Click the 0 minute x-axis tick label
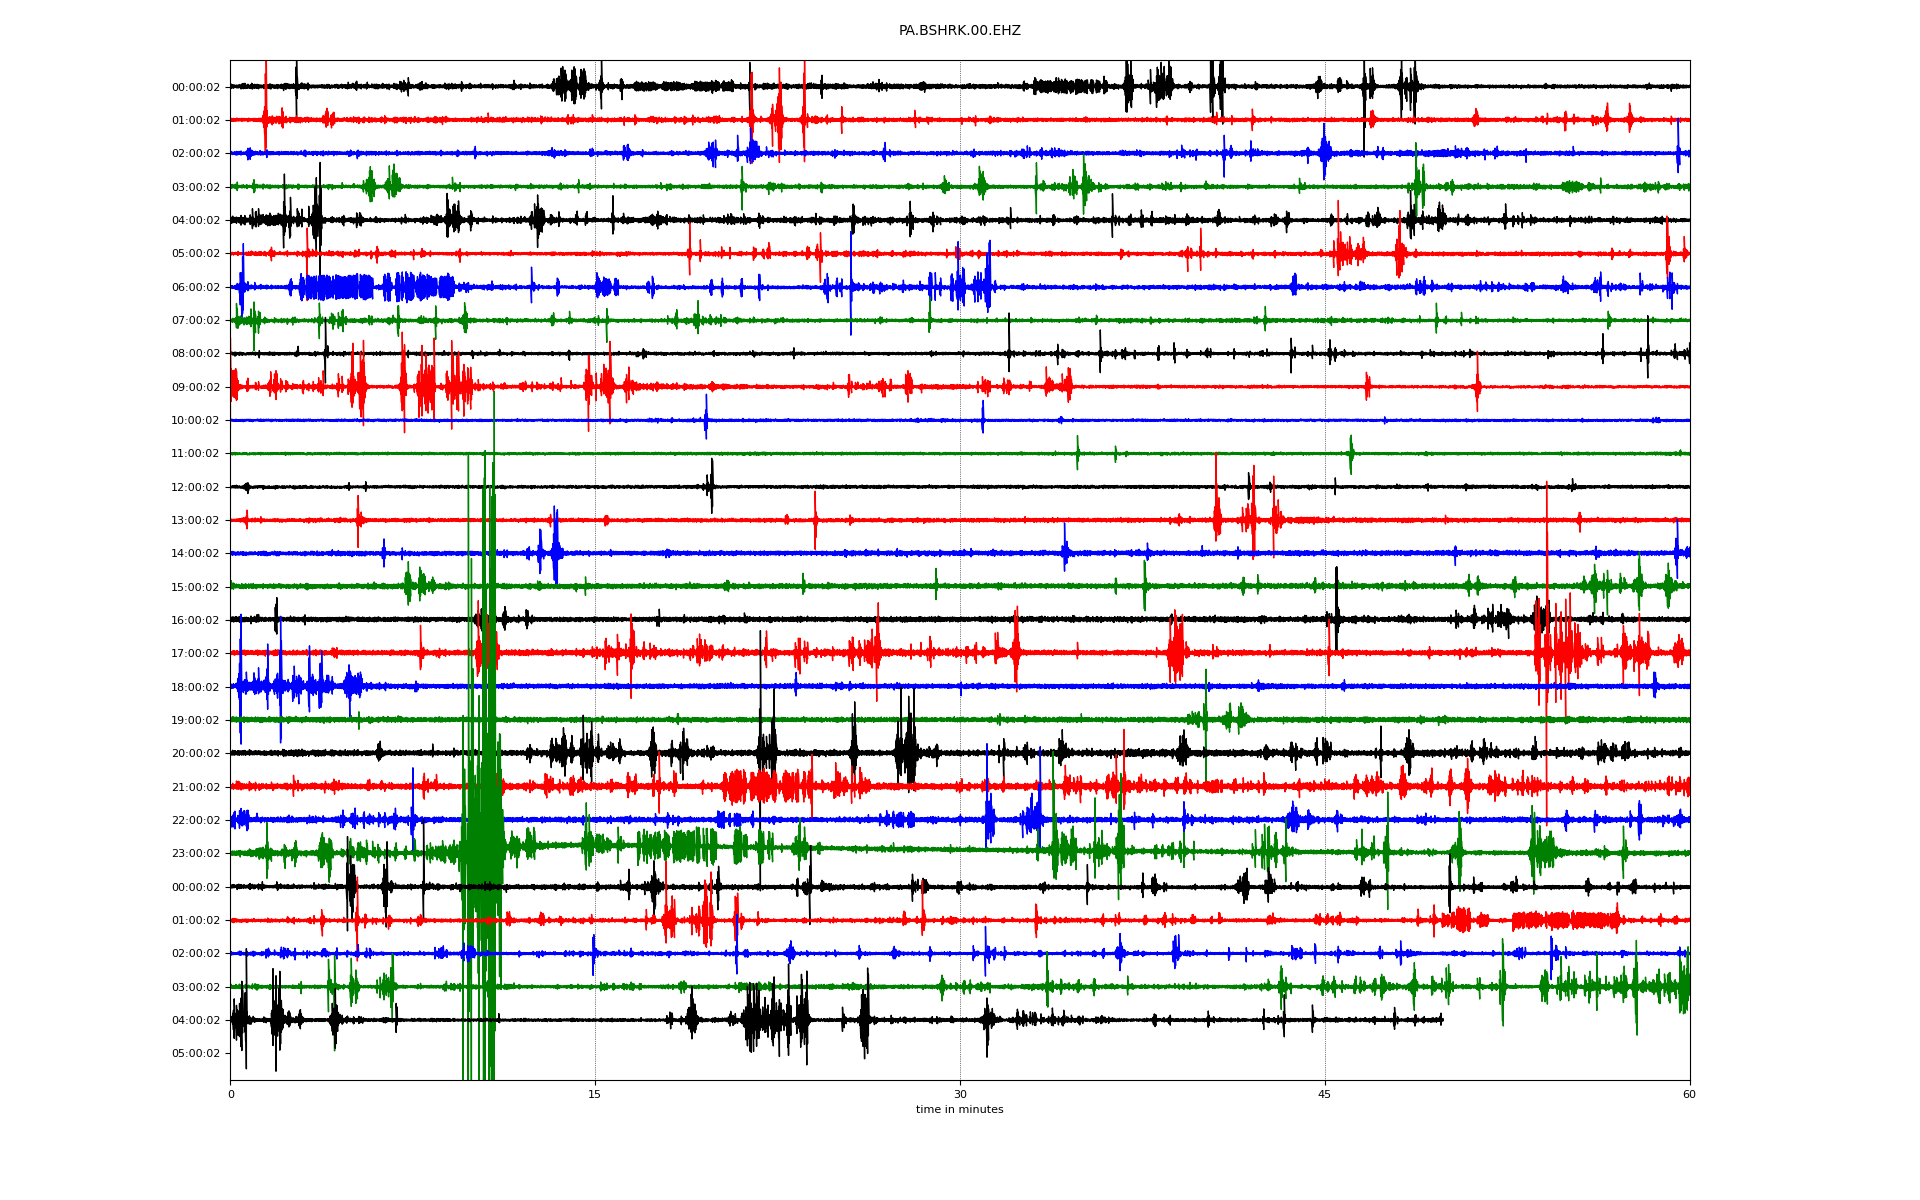This screenshot has width=1920, height=1200. (231, 1094)
